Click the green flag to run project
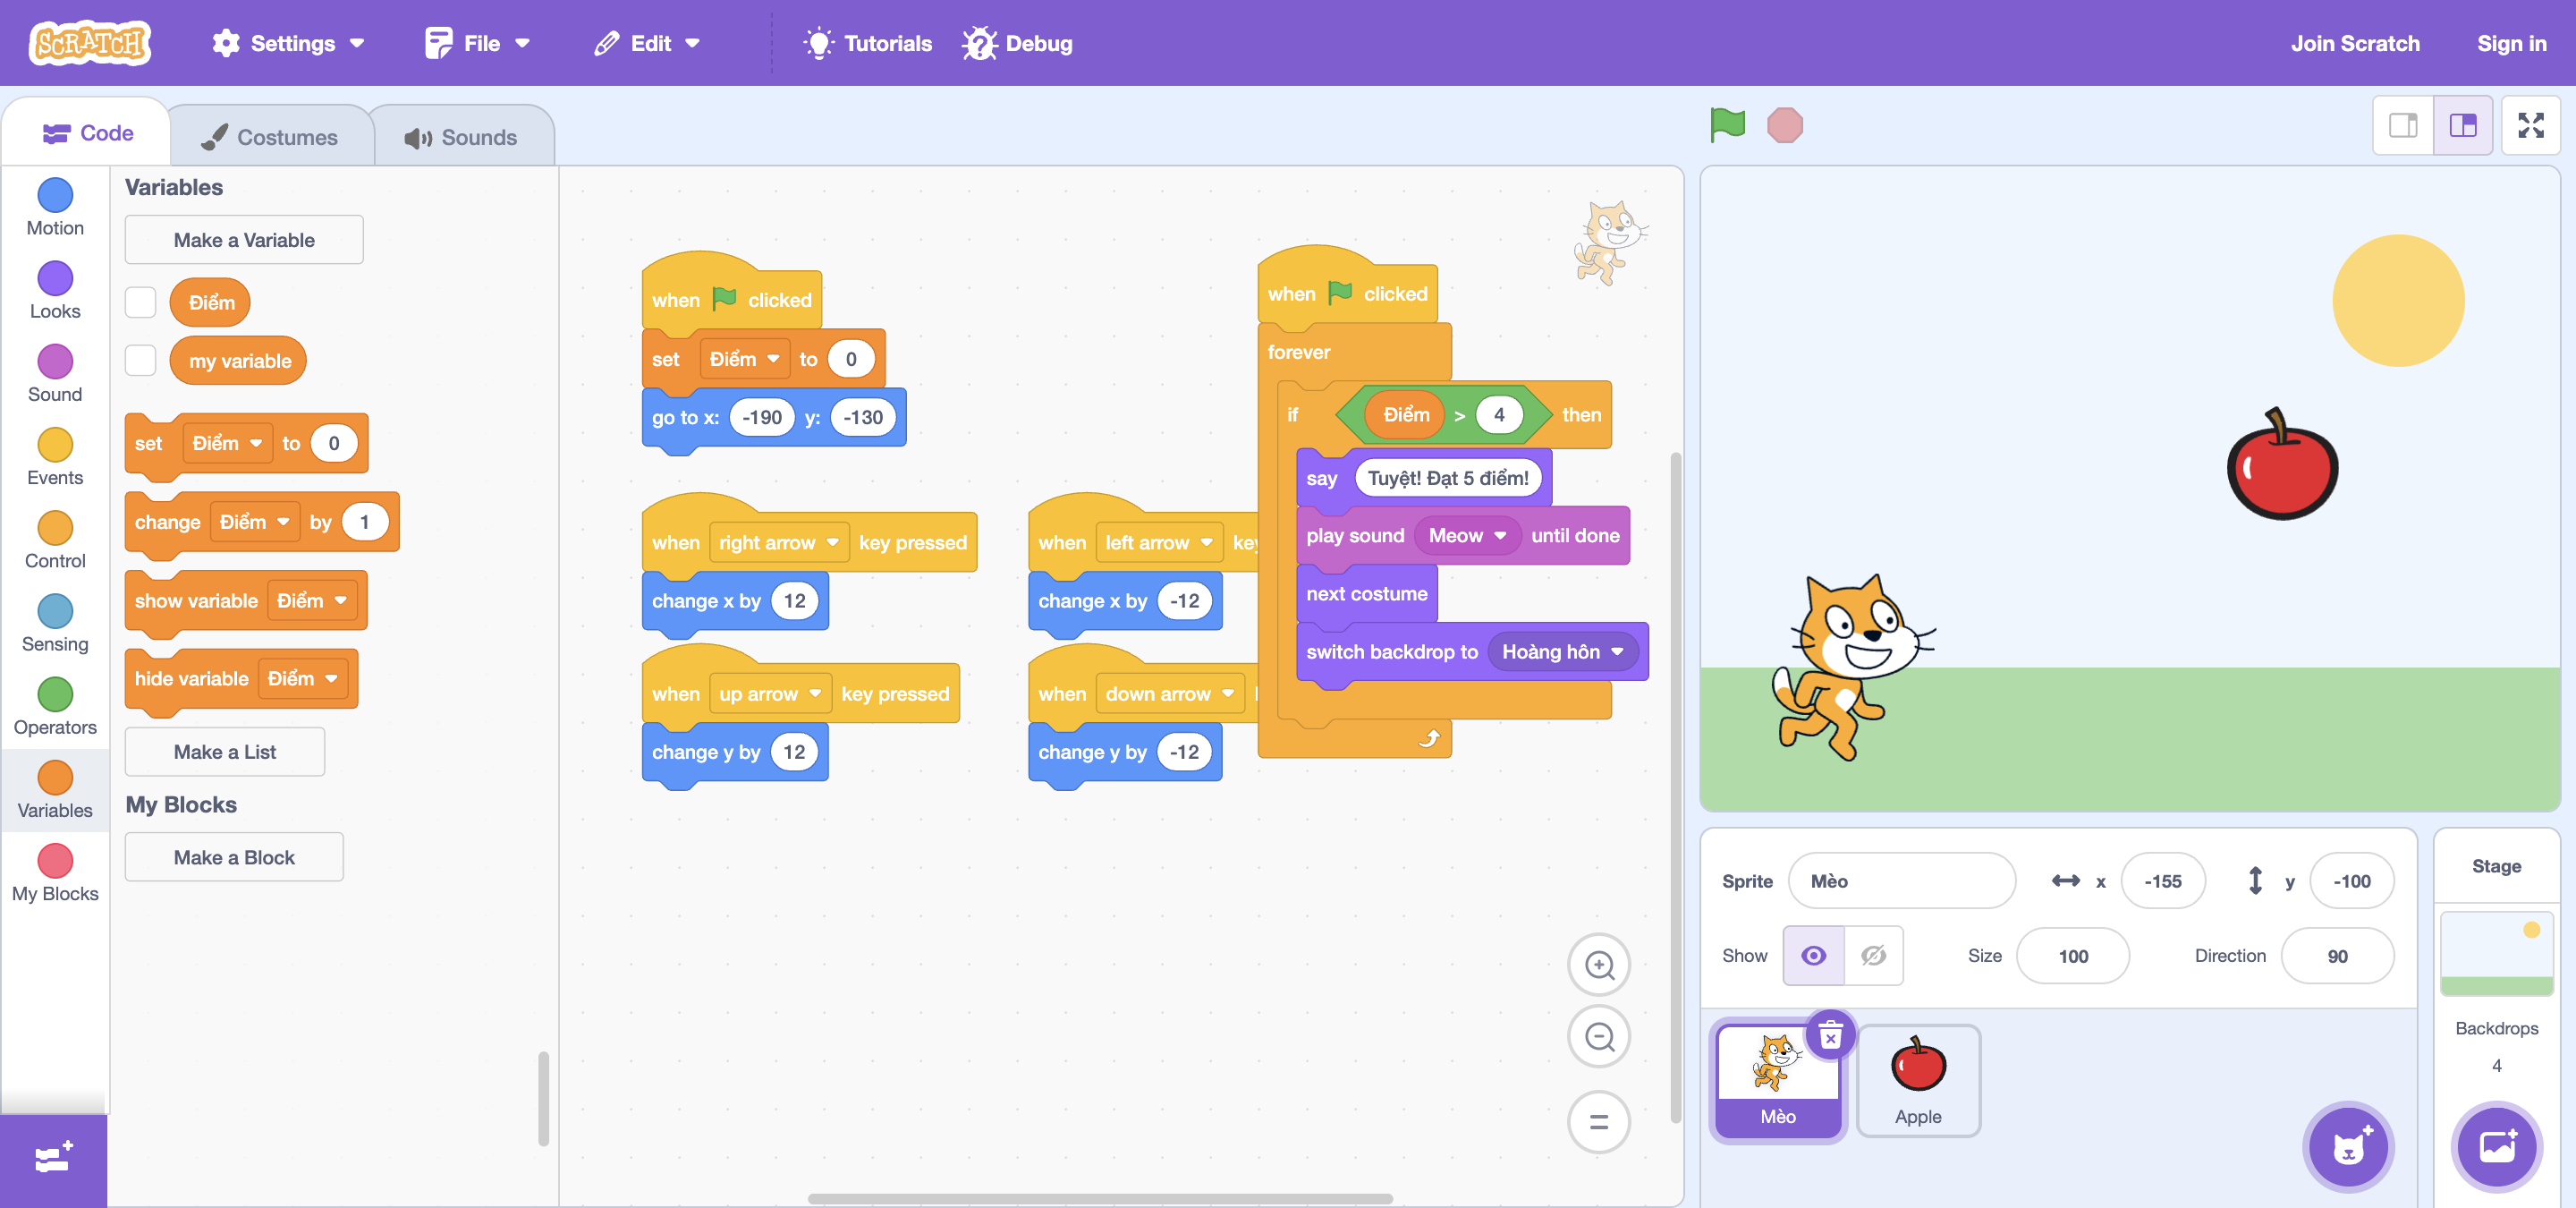Image resolution: width=2576 pixels, height=1208 pixels. pyautogui.click(x=1727, y=125)
